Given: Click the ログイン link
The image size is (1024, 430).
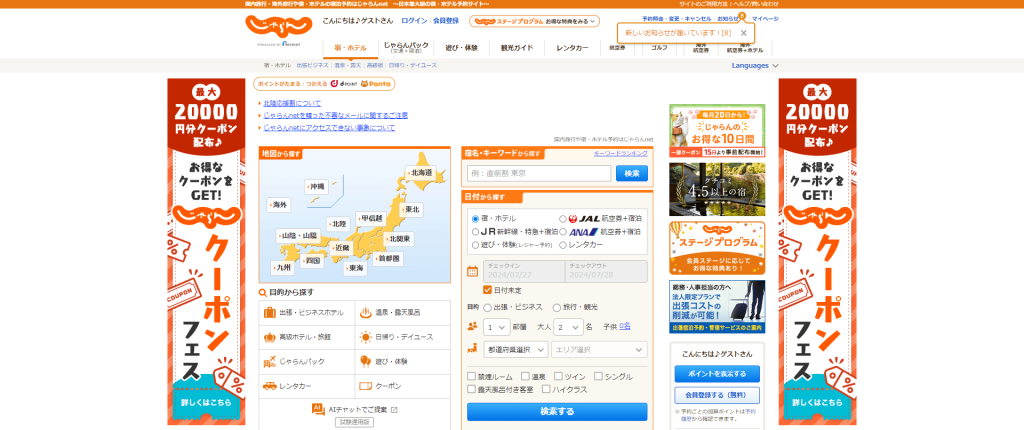Looking at the screenshot, I should pos(414,21).
